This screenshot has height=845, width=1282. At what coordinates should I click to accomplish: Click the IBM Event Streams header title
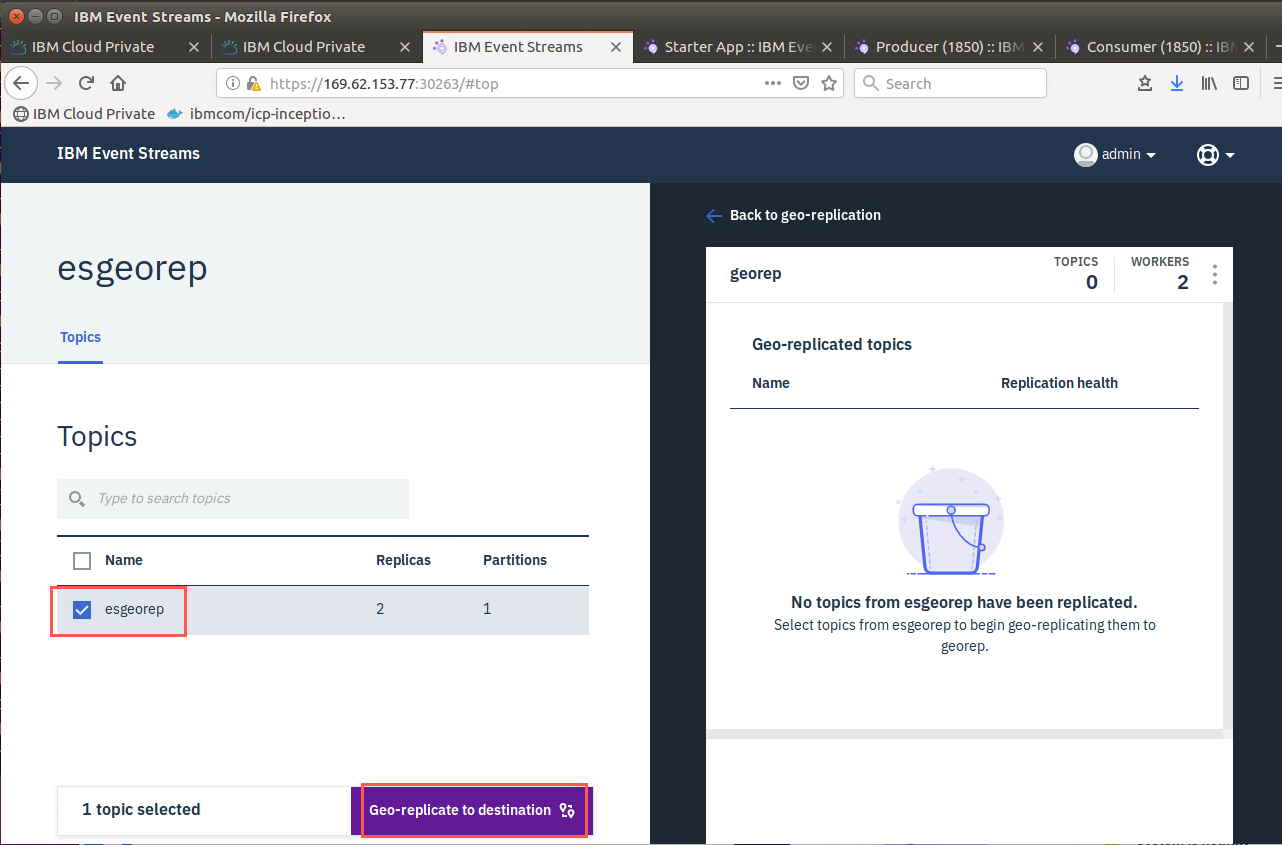point(128,154)
